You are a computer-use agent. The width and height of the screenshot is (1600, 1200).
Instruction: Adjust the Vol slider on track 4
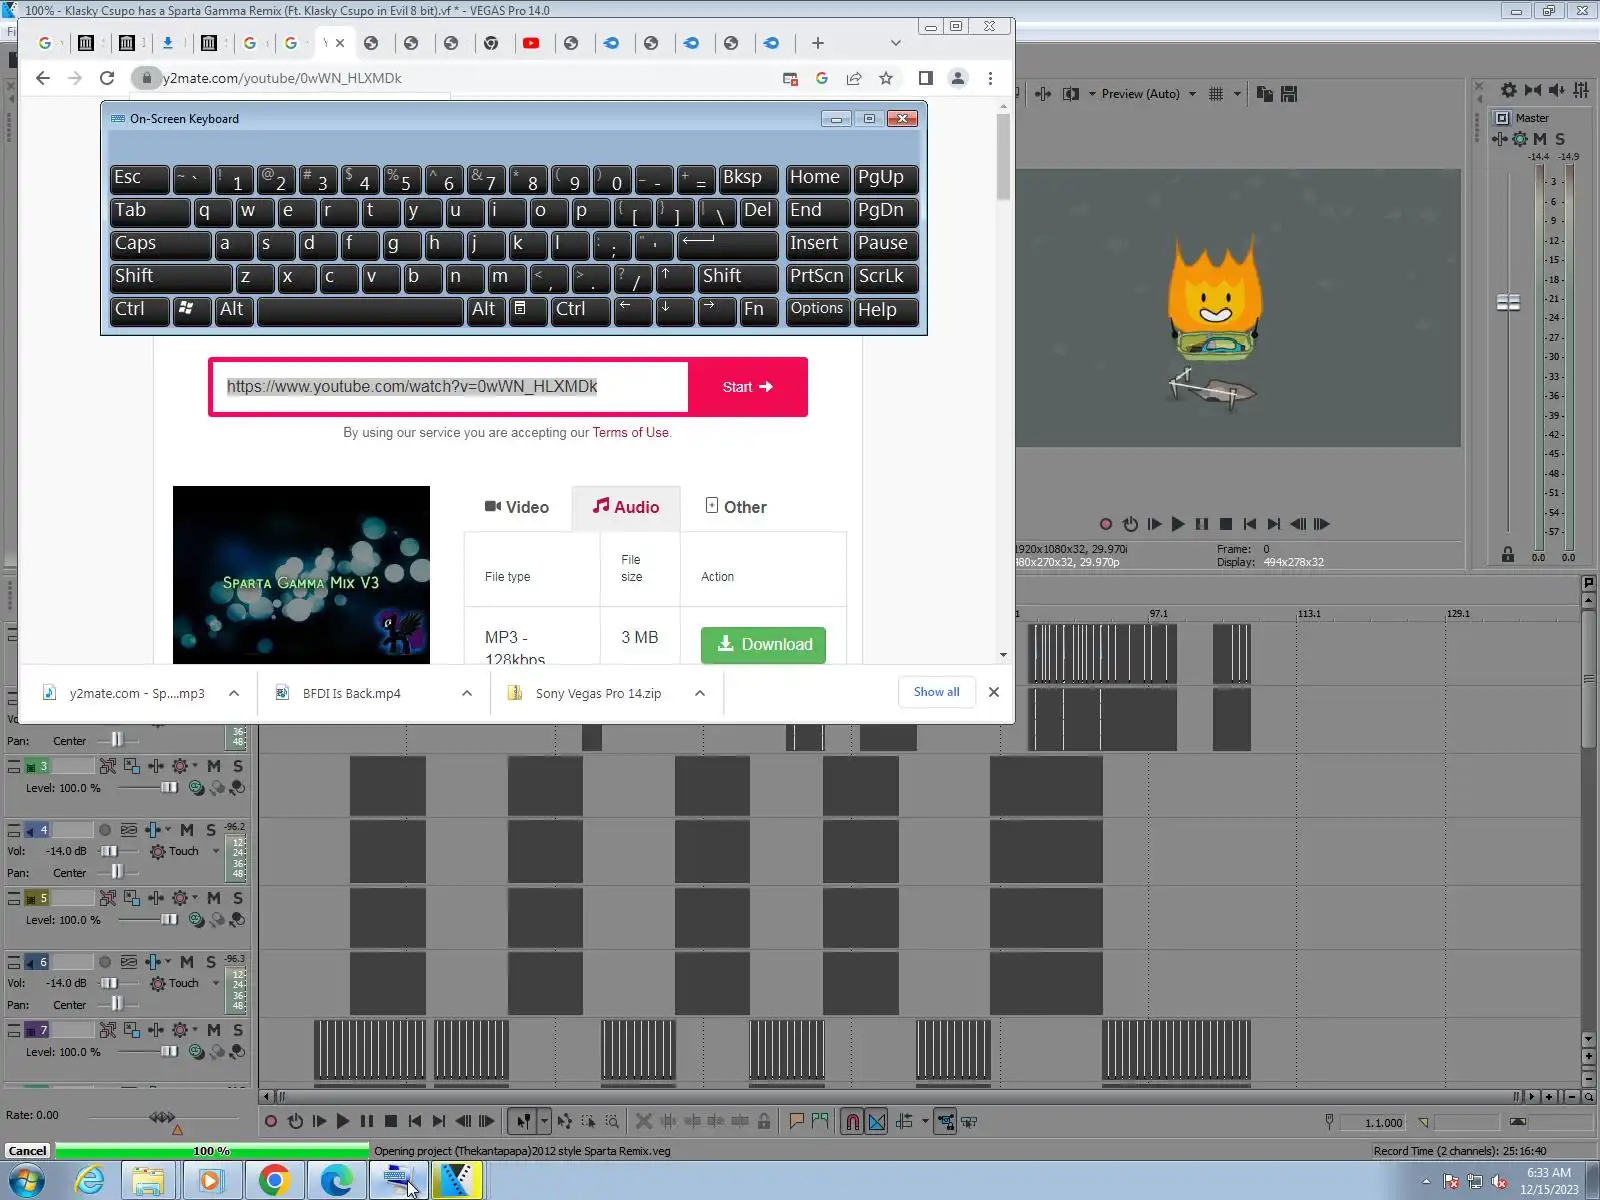tap(109, 851)
